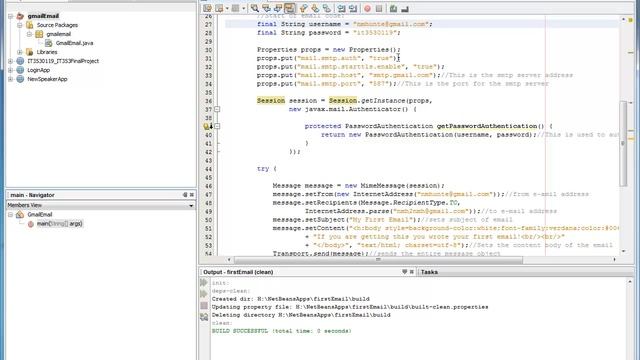
Task: Open the GmailEmail.java file in the tree
Action: point(74,43)
